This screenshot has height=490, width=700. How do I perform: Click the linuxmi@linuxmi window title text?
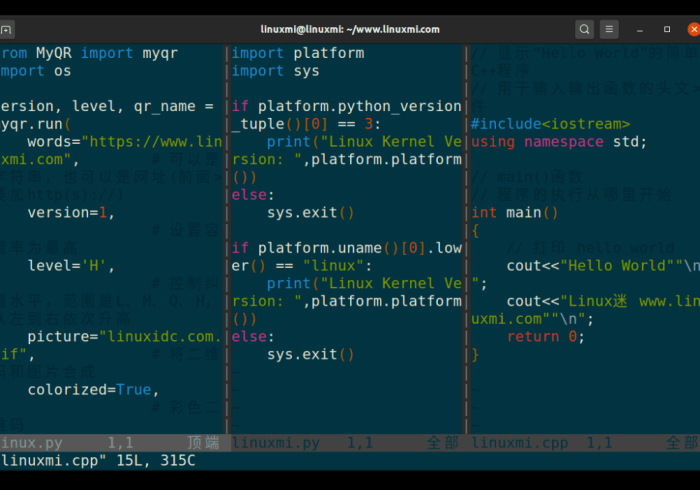pos(350,29)
